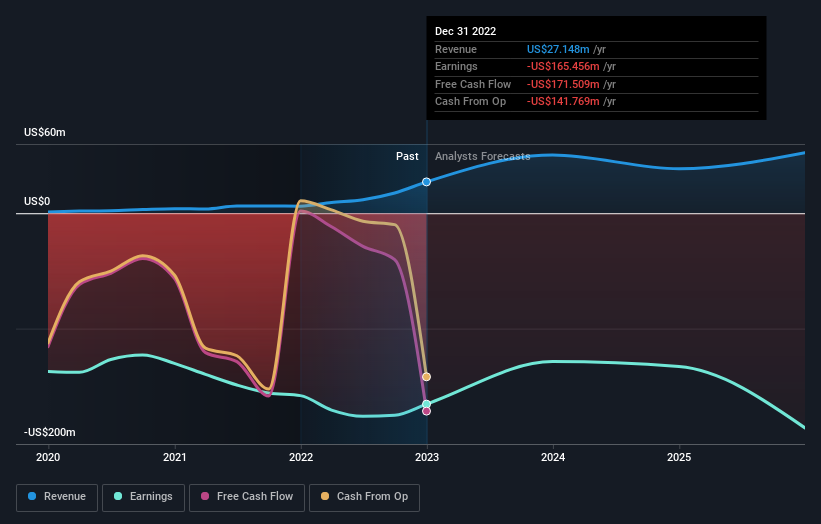Click the Earnings row label in tooltip
Image resolution: width=821 pixels, height=524 pixels.
coord(456,66)
